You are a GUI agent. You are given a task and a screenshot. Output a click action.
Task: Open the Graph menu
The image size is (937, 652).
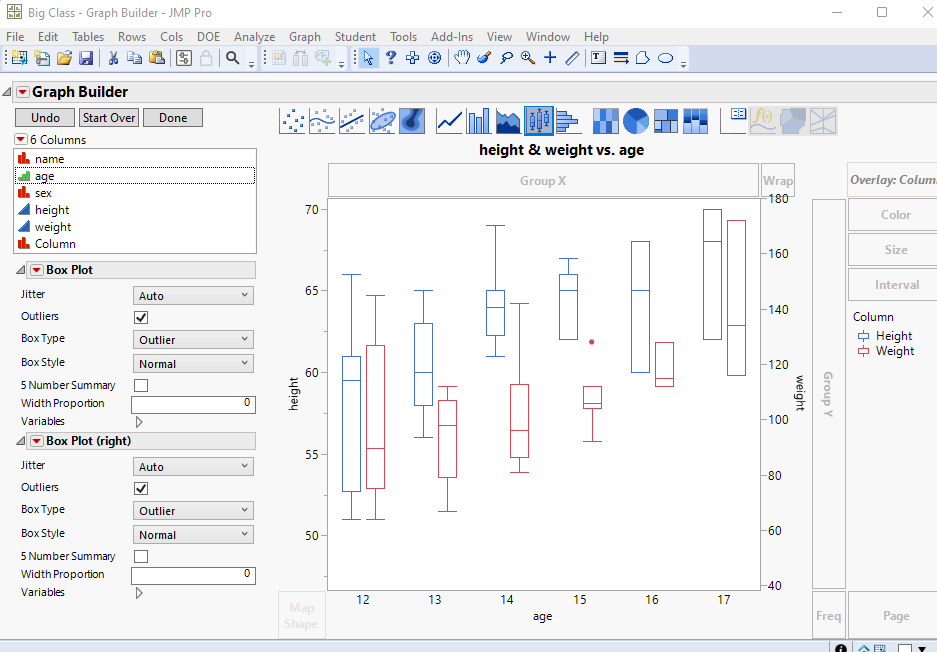tap(305, 37)
